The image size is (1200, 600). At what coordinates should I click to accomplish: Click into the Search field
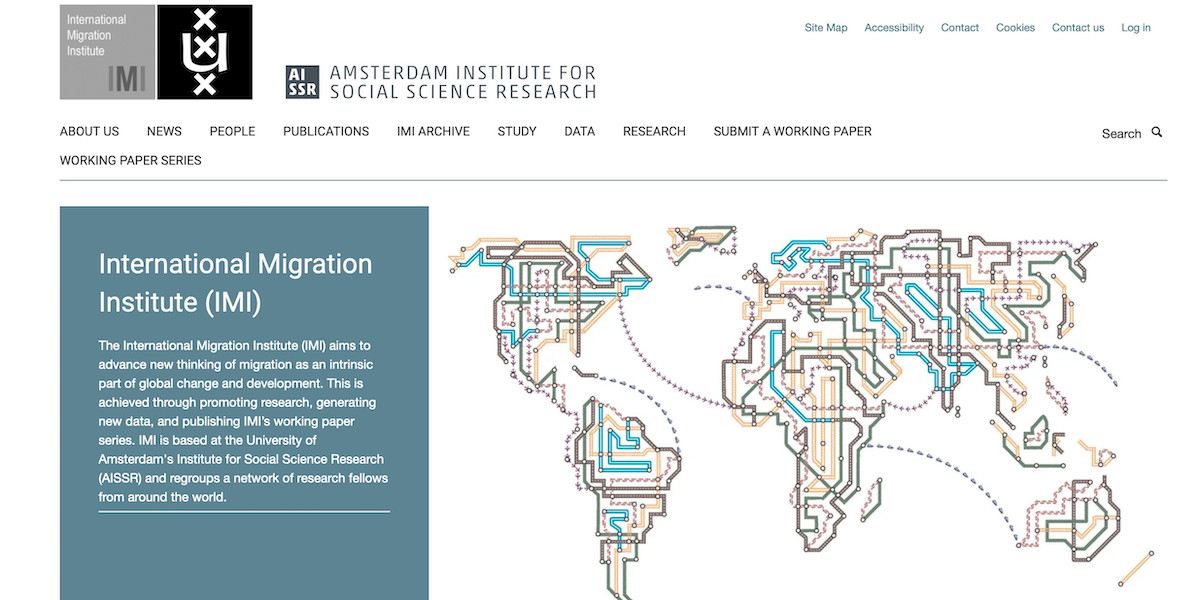[1120, 133]
